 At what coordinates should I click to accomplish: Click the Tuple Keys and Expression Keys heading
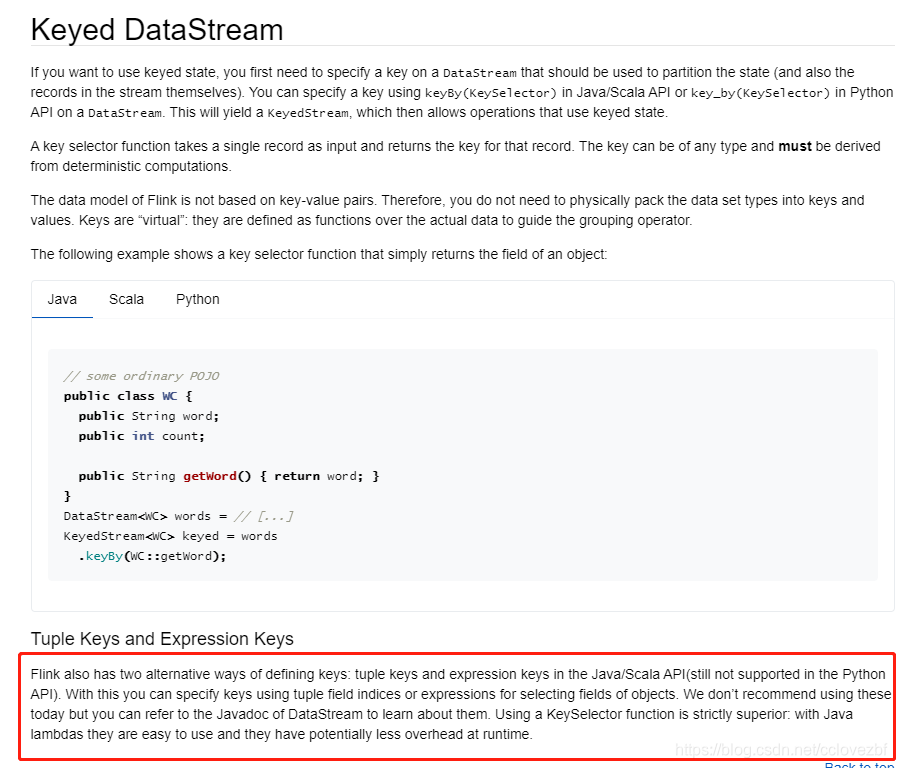pos(162,638)
